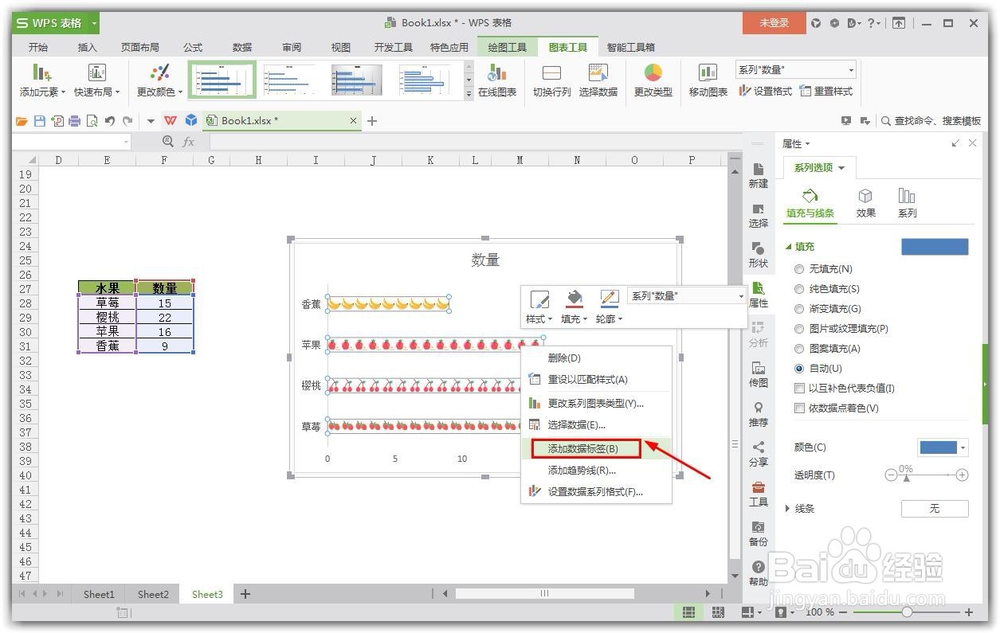Click the 线条 无 preview button
This screenshot has height=633, width=1000.
pyautogui.click(x=934, y=509)
